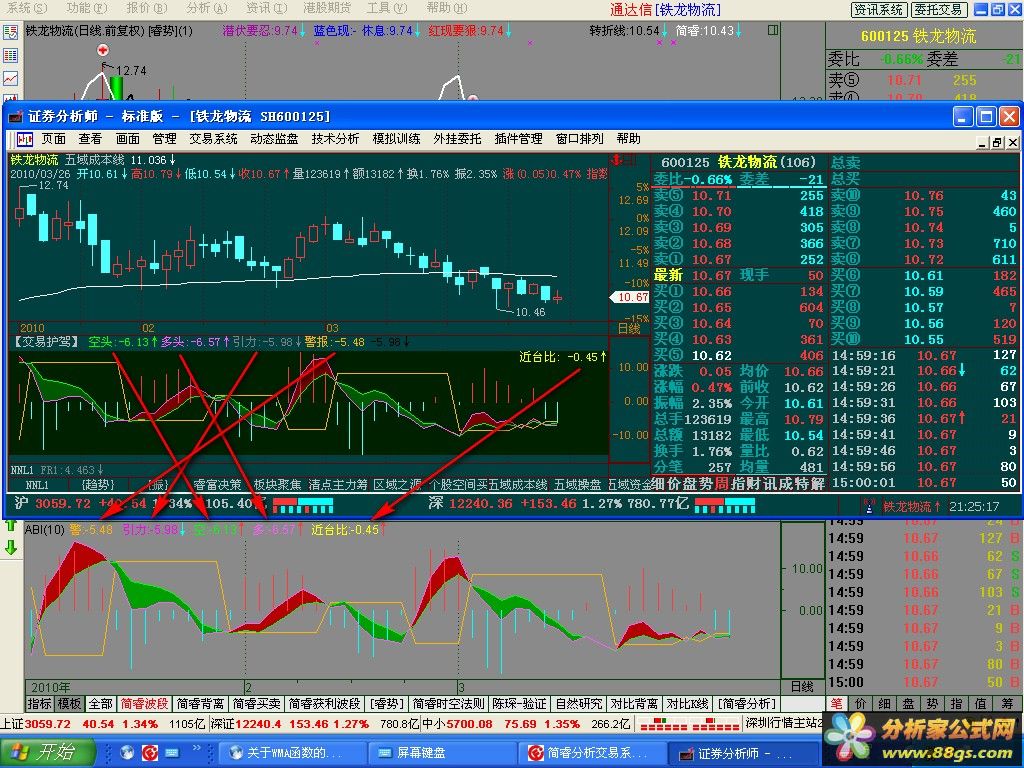Screen dimensions: 1024x768
Task: Click 资讯系统 button in 通达信 window
Action: (x=879, y=10)
